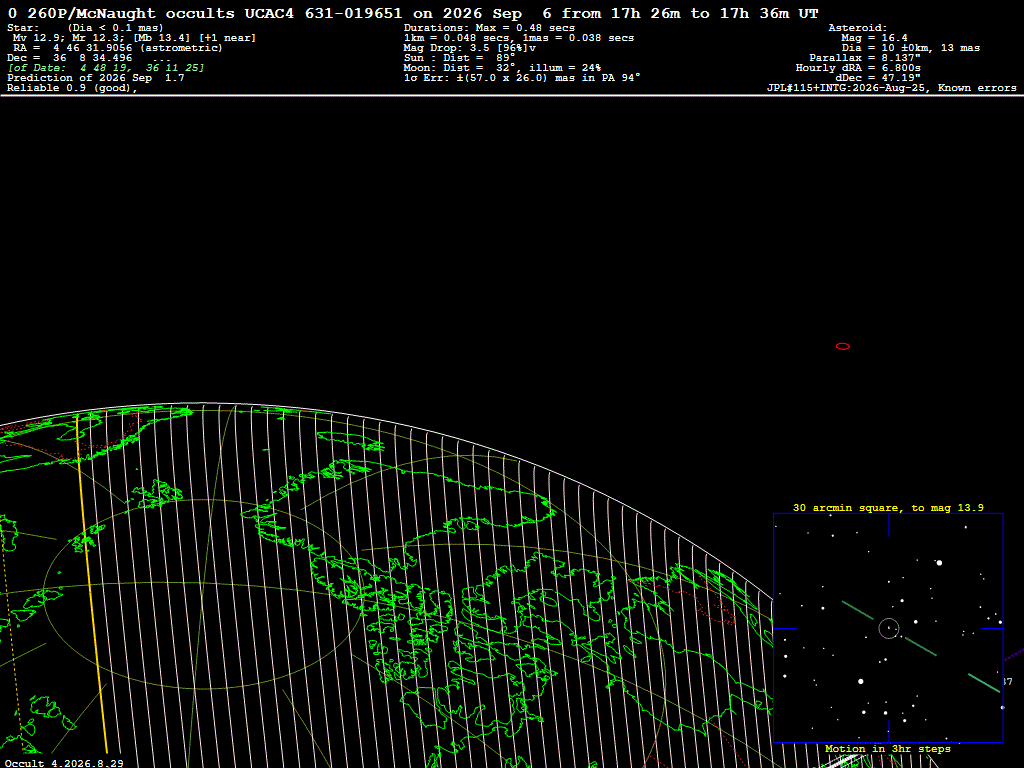Click the top crosshair tick of finder chart
This screenshot has height=768, width=1024.
coord(888,524)
